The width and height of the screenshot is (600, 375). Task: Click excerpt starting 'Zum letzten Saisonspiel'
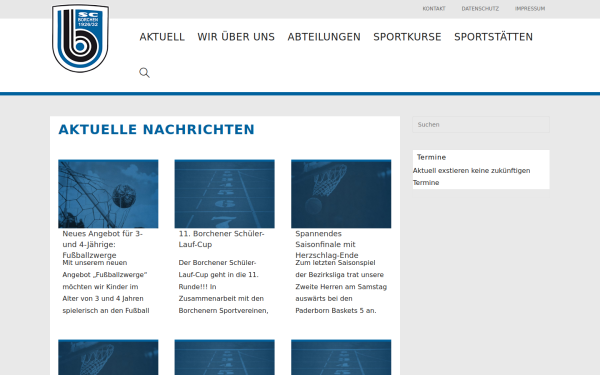pyautogui.click(x=341, y=287)
